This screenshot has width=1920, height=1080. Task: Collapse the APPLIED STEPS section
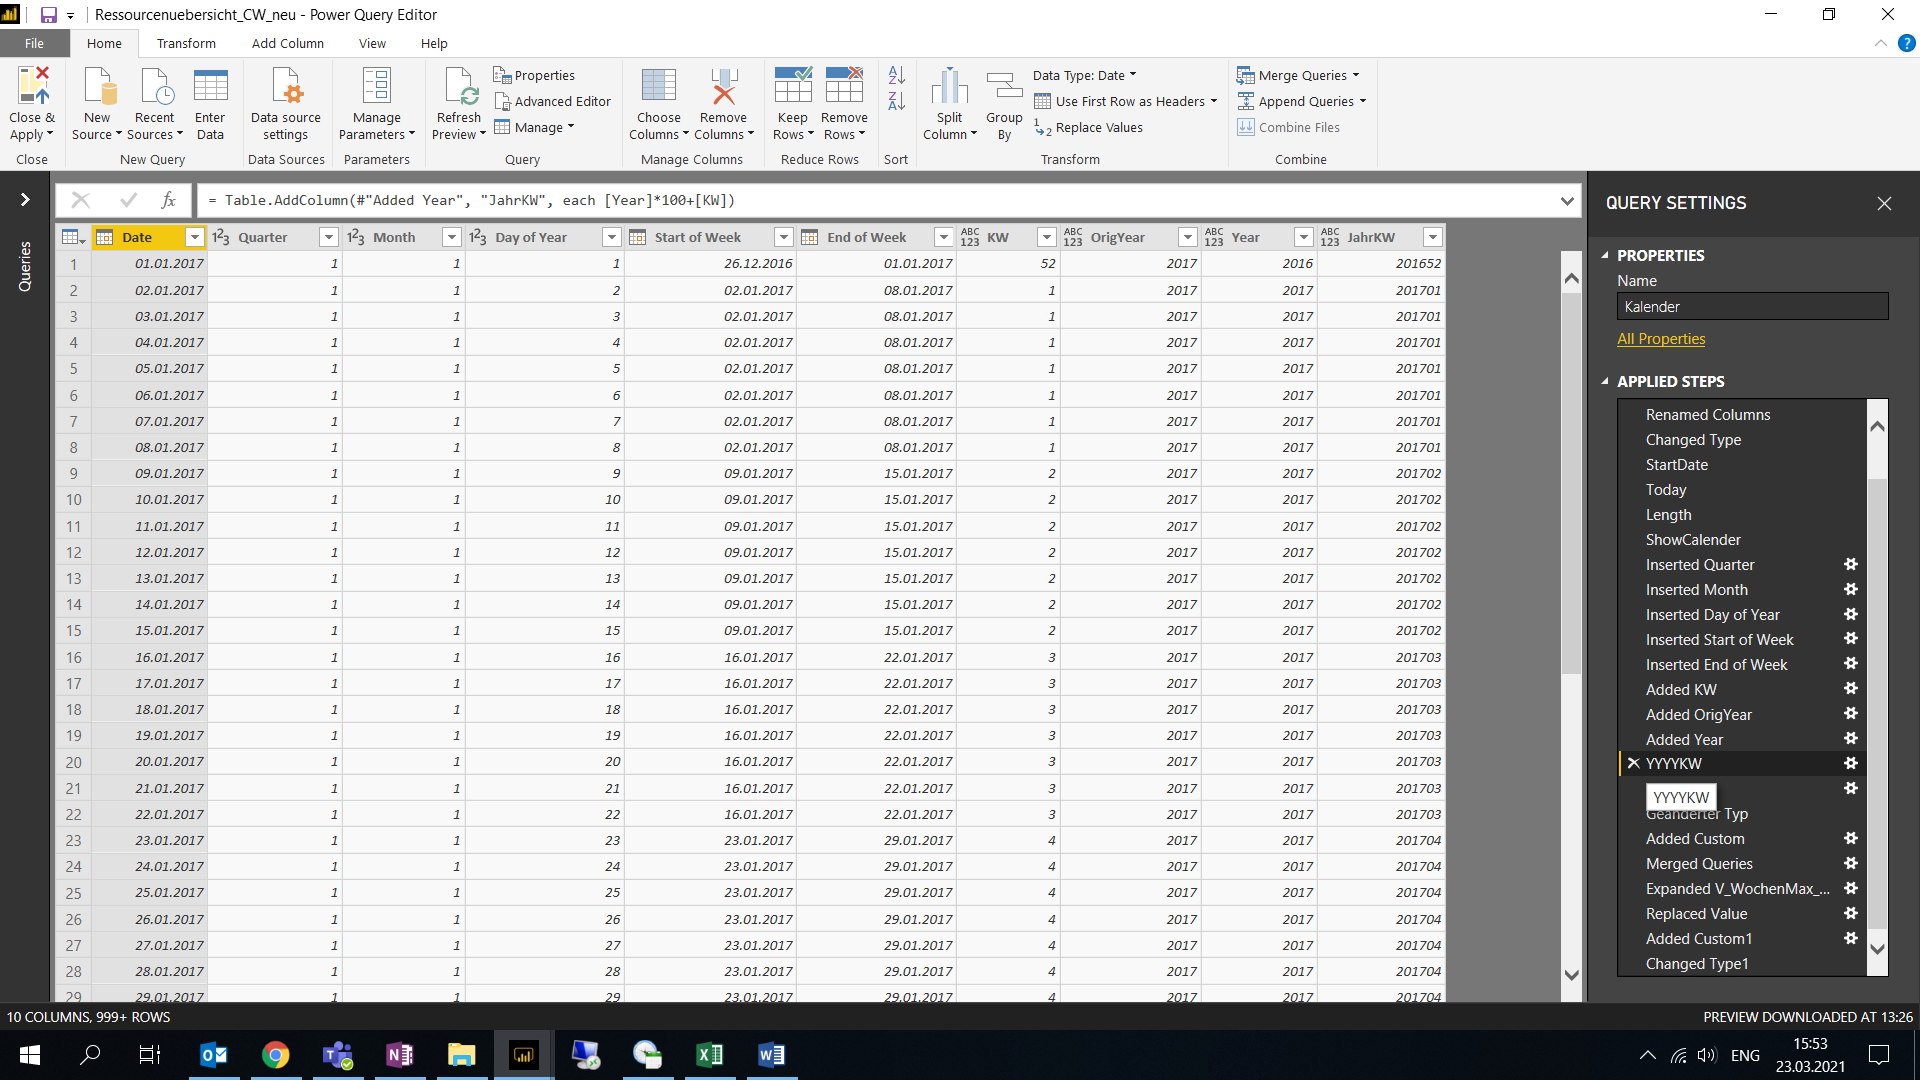1605,381
